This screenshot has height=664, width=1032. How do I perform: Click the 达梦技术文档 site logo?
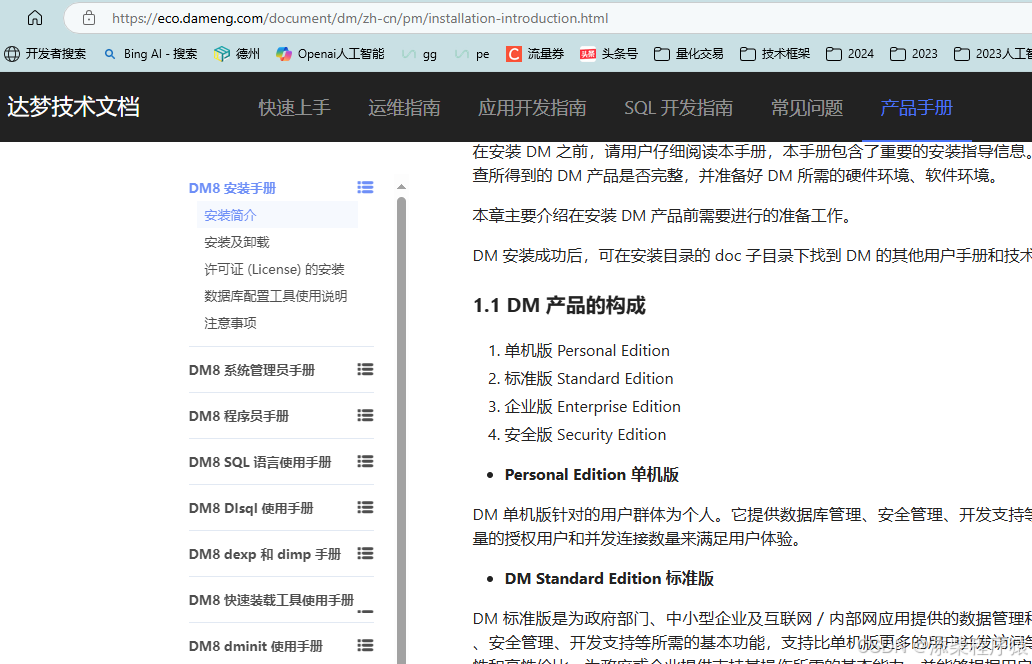click(x=73, y=107)
